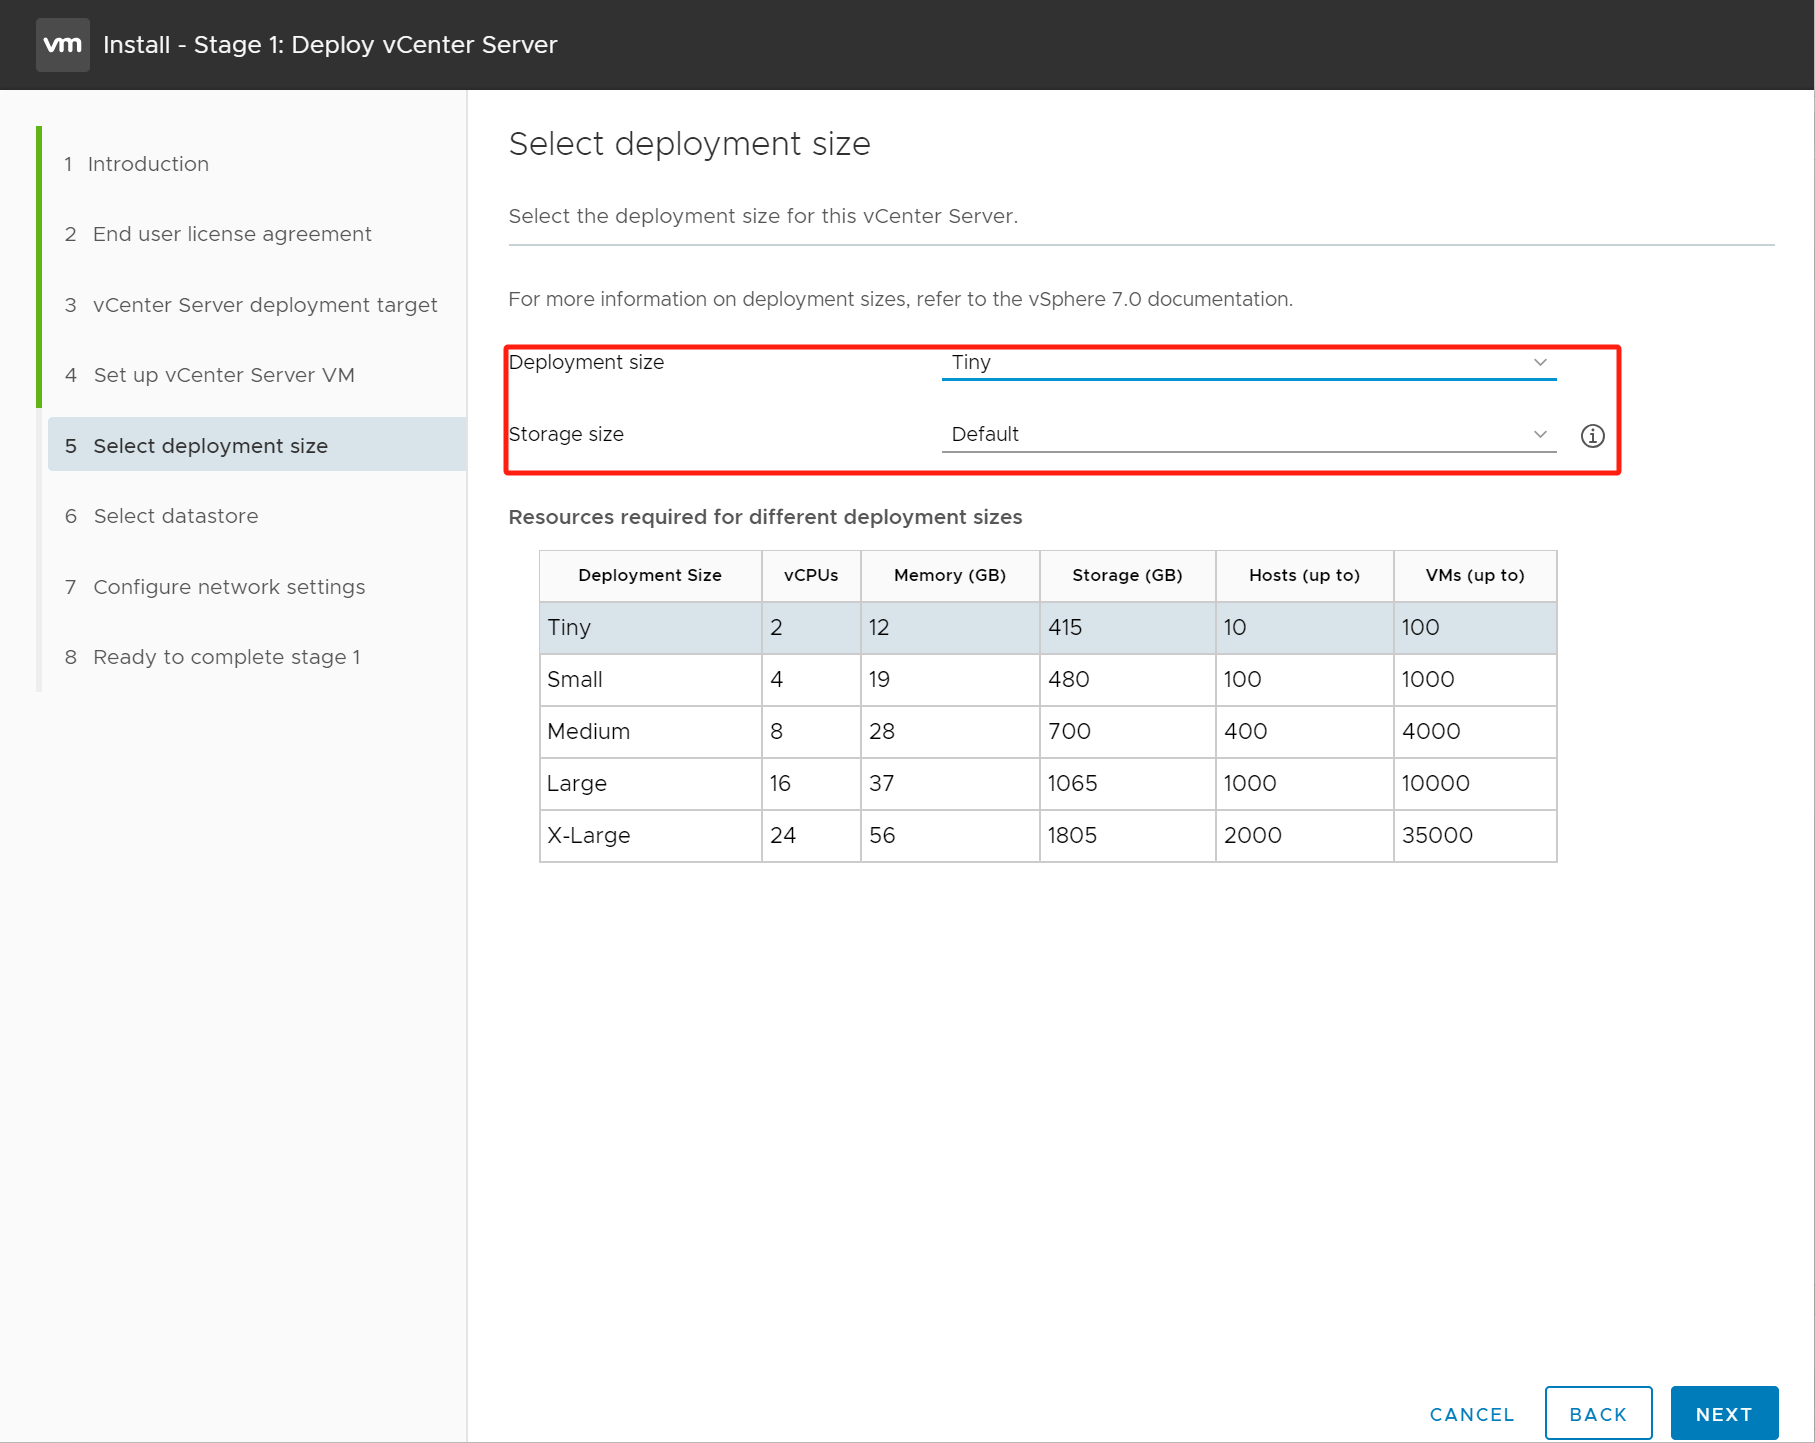Jump to Select datastore step
The height and width of the screenshot is (1443, 1815).
(175, 516)
